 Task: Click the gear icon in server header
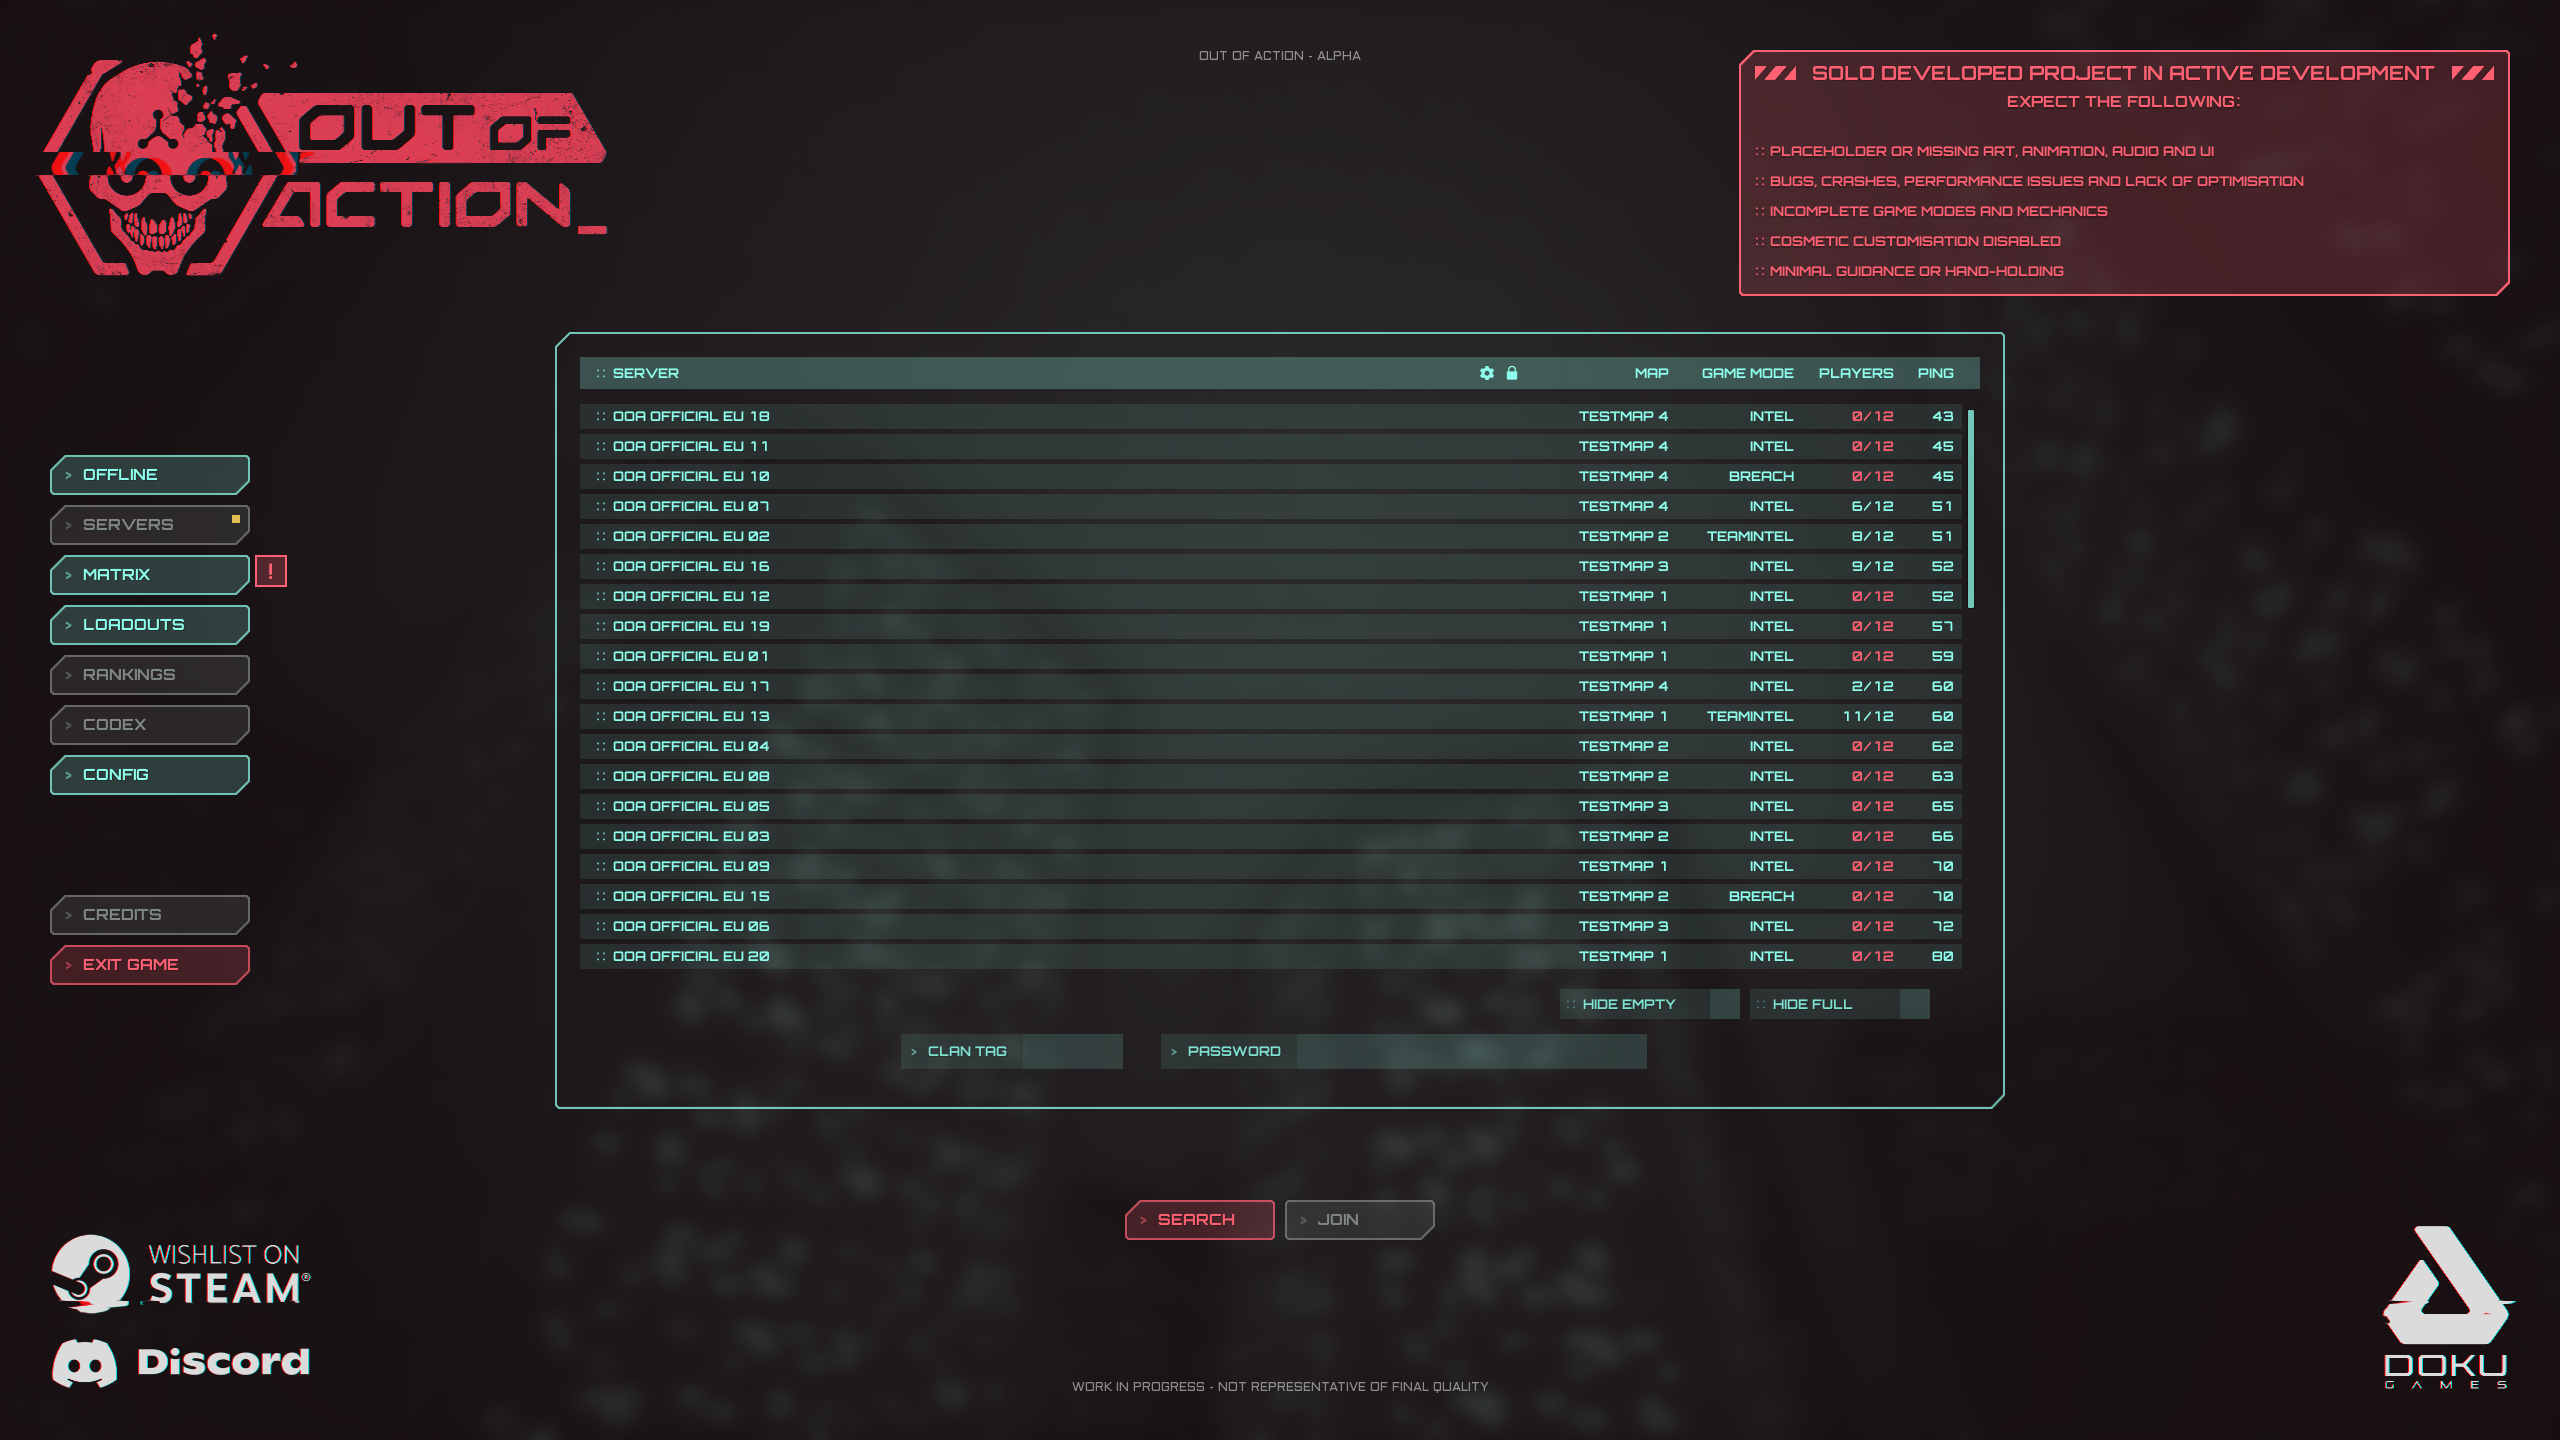pyautogui.click(x=1486, y=373)
